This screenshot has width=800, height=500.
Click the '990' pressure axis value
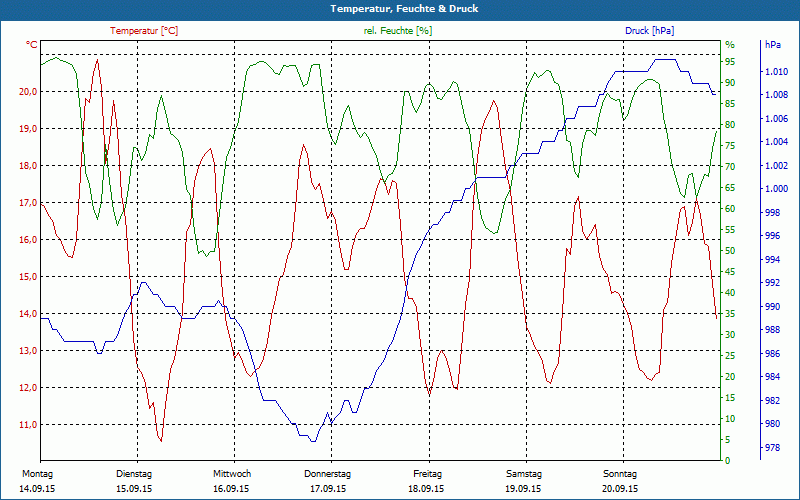[x=772, y=307]
